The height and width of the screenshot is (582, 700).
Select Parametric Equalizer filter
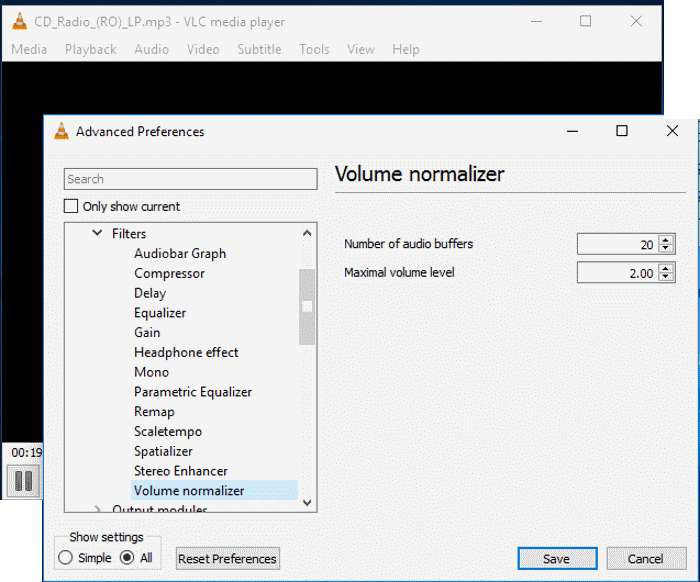pos(193,391)
